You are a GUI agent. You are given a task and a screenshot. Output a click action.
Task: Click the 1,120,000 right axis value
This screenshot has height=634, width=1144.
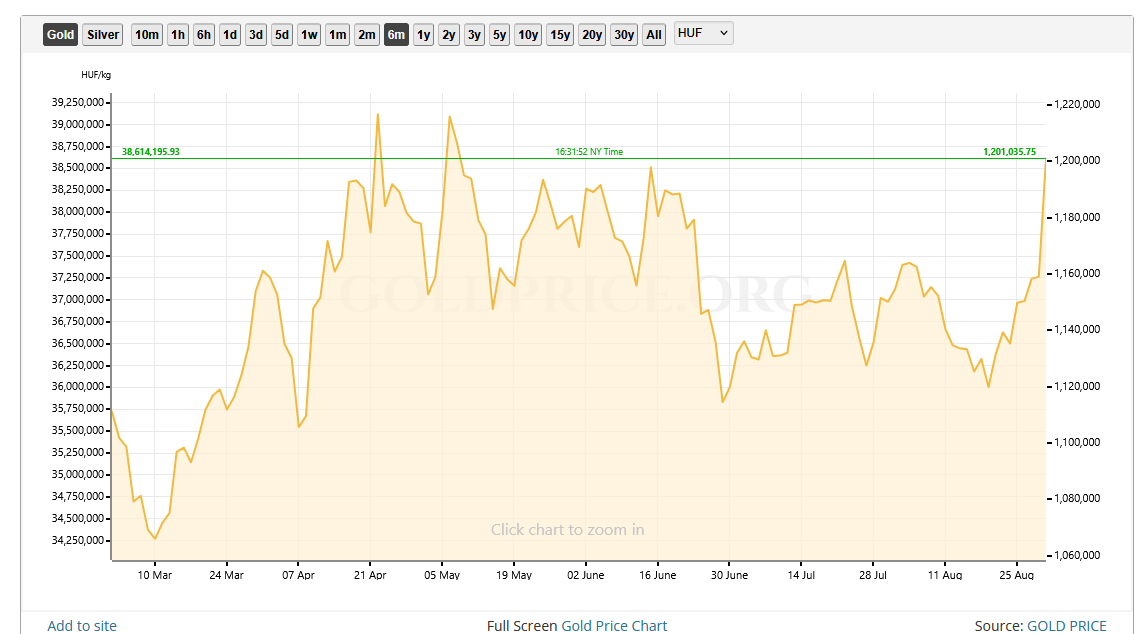[1077, 386]
